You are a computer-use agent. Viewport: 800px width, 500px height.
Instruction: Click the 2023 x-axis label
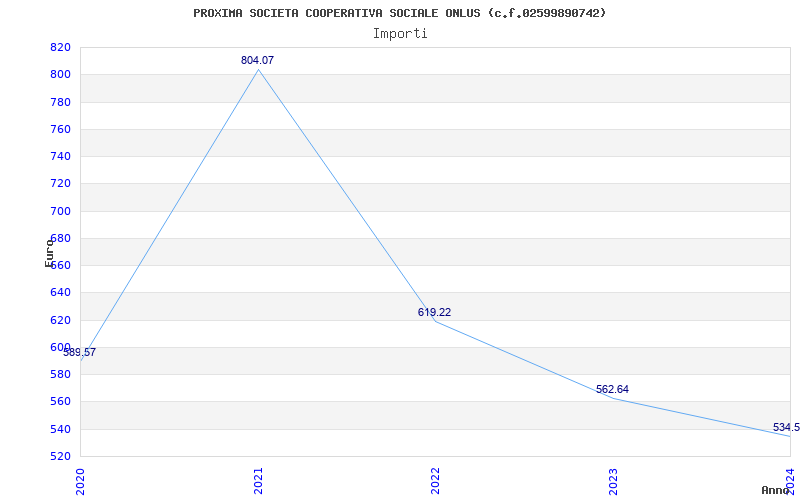point(613,481)
